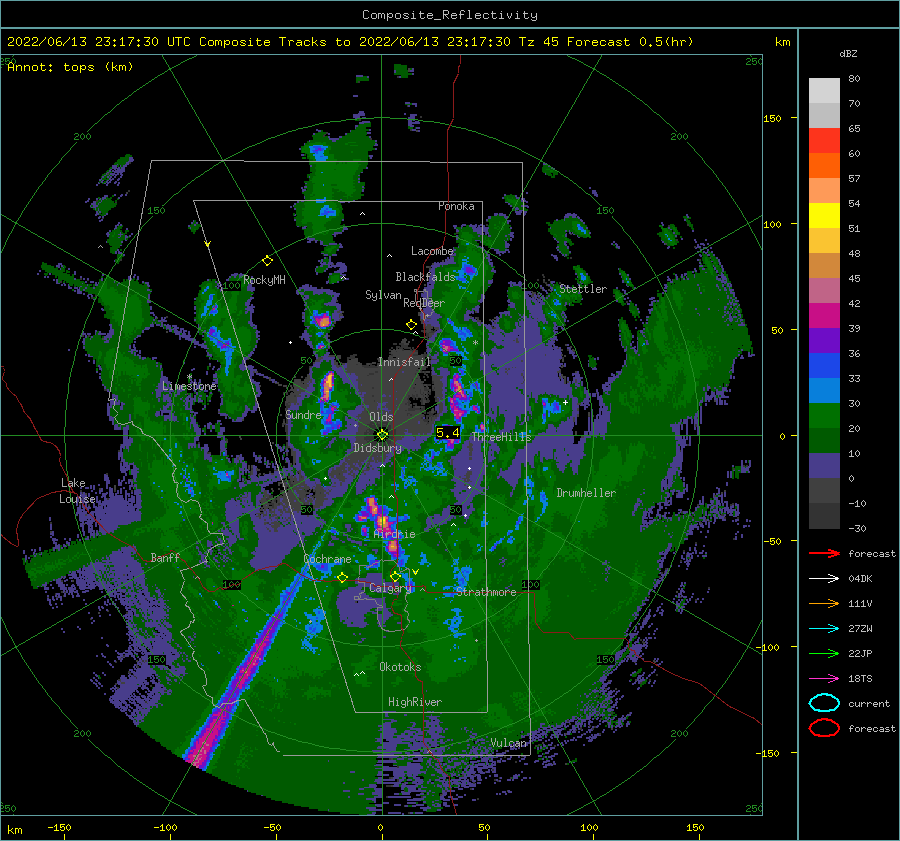The height and width of the screenshot is (841, 900).
Task: Click the Lacombe city label
Action: coord(432,251)
